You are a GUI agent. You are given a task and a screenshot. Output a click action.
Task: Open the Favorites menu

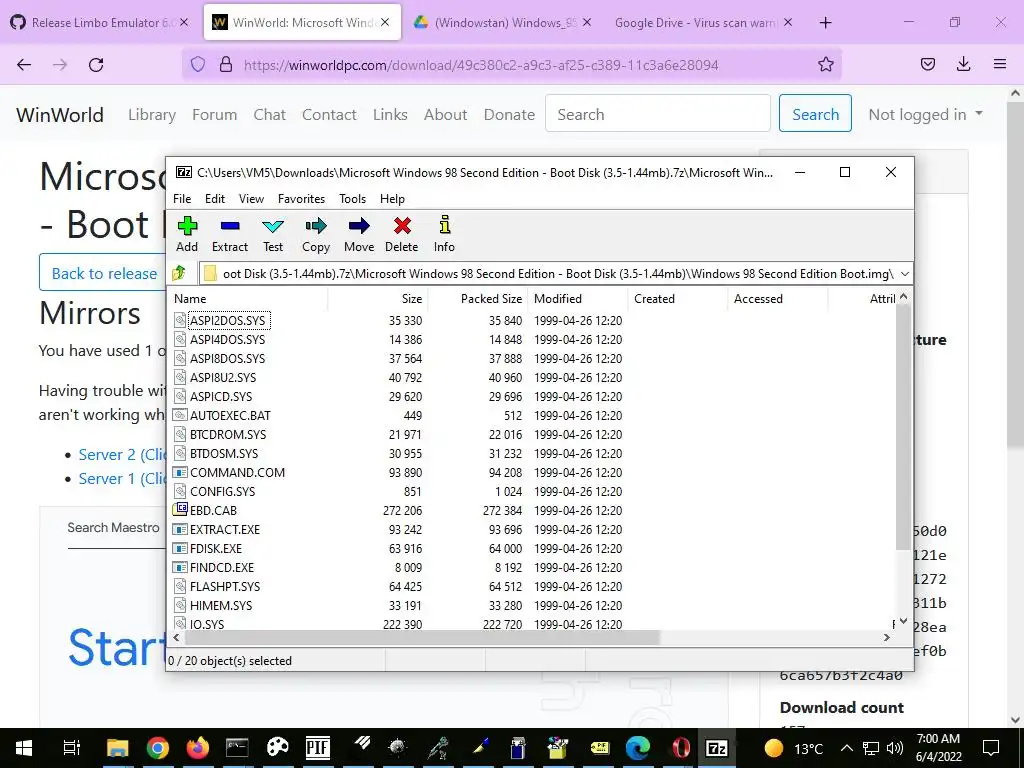(x=301, y=199)
